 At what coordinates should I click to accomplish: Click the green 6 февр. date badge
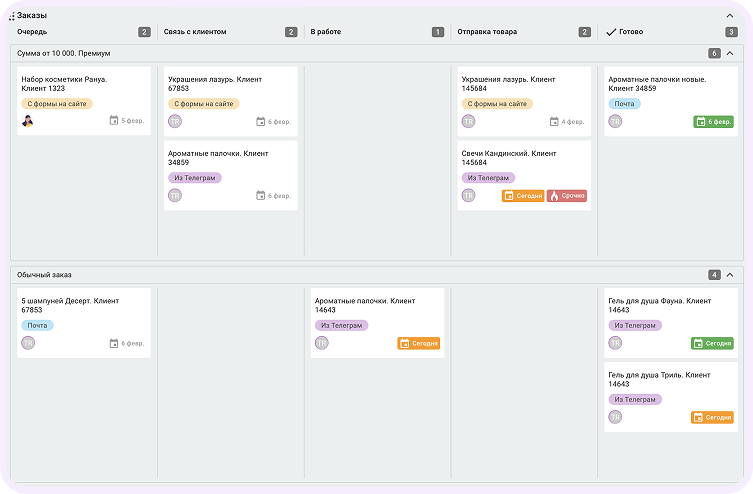714,122
